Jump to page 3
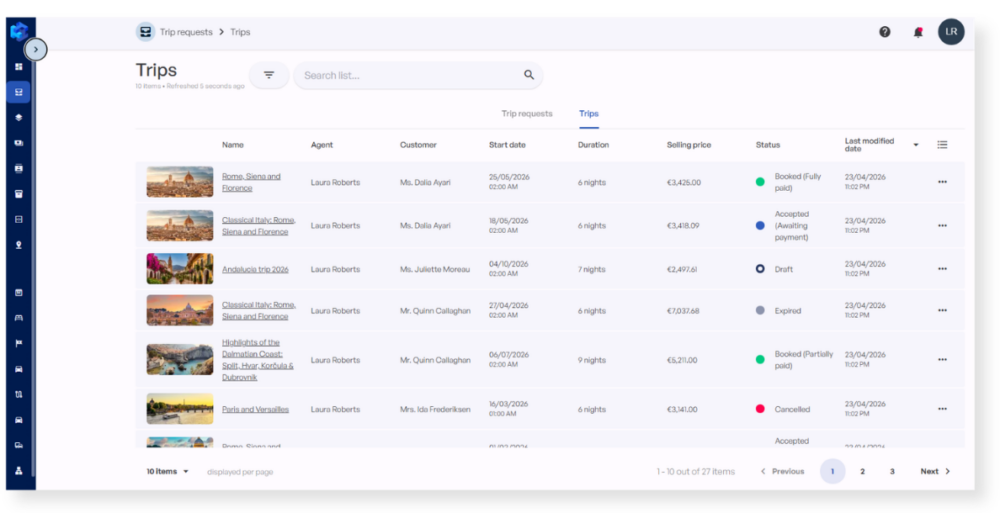This screenshot has height=513, width=1000. tap(892, 472)
